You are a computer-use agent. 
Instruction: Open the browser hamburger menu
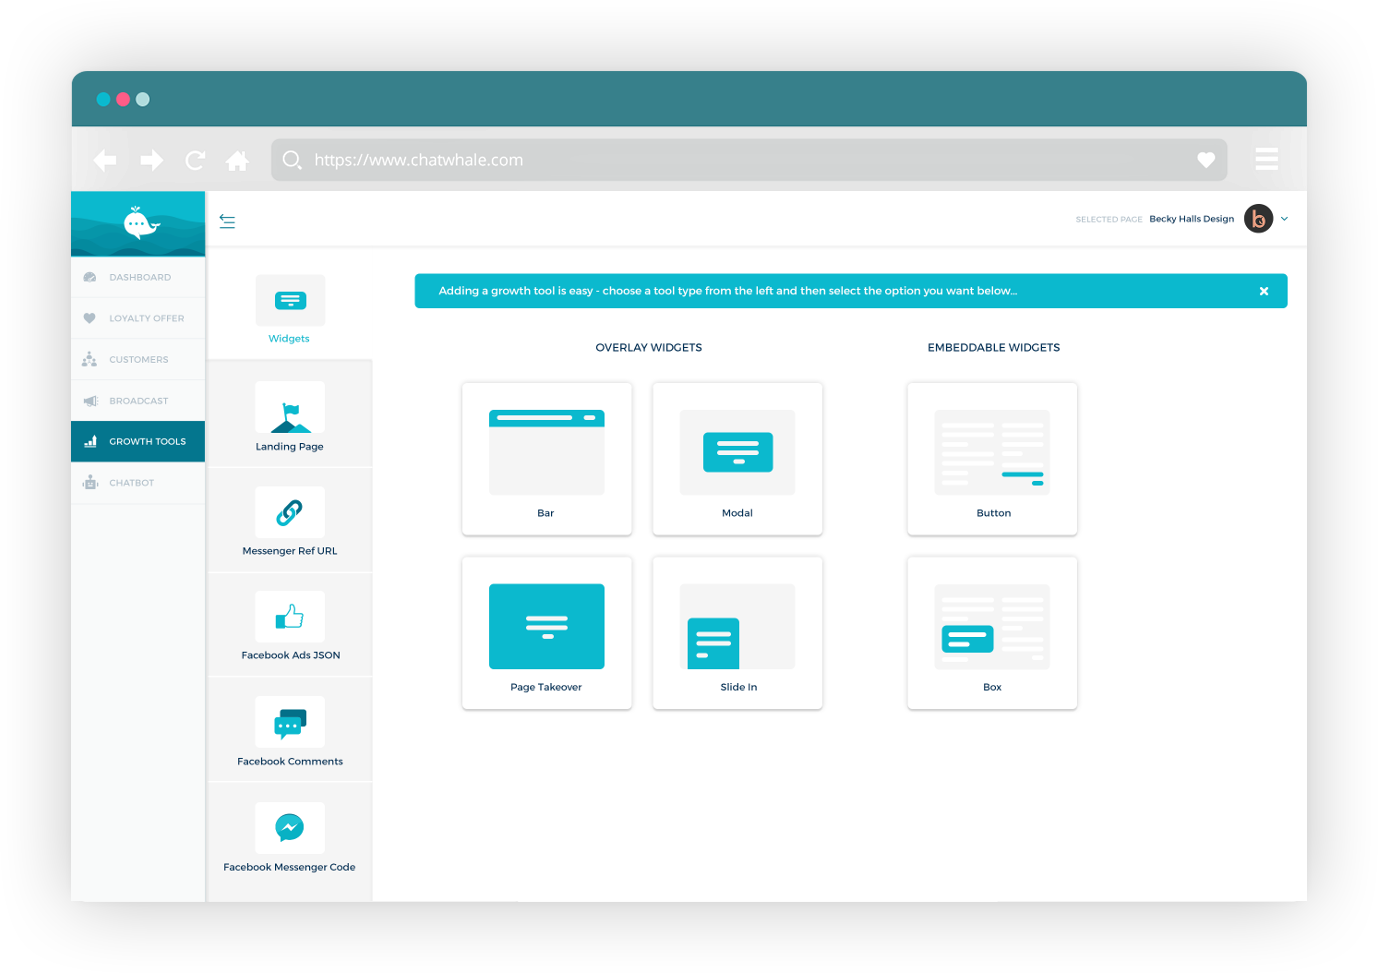1267,159
